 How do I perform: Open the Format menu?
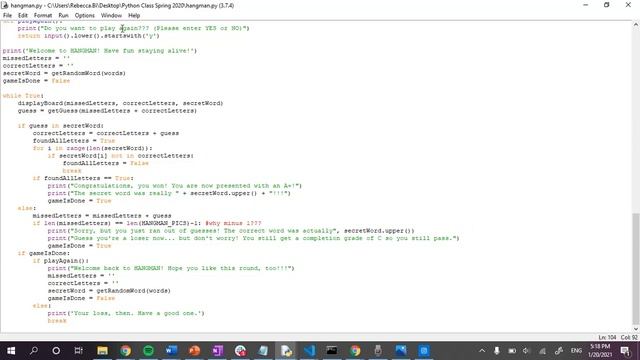(x=43, y=16)
